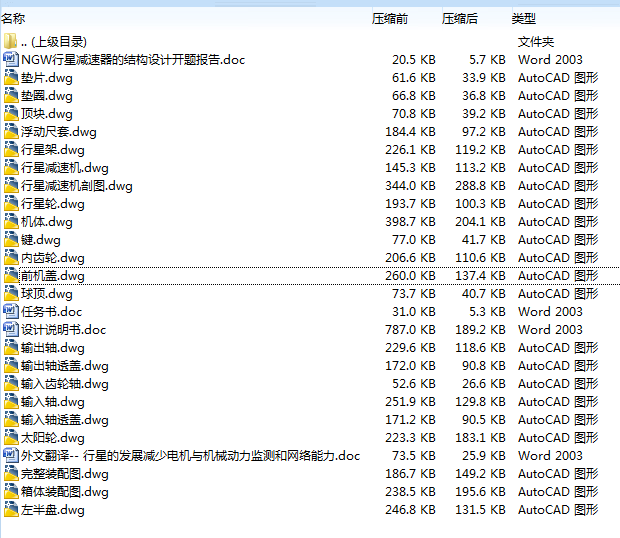This screenshot has width=620, height=538.
Task: Click the DWG icon beside 输入齿轮轴.dwg
Action: pyautogui.click(x=11, y=383)
